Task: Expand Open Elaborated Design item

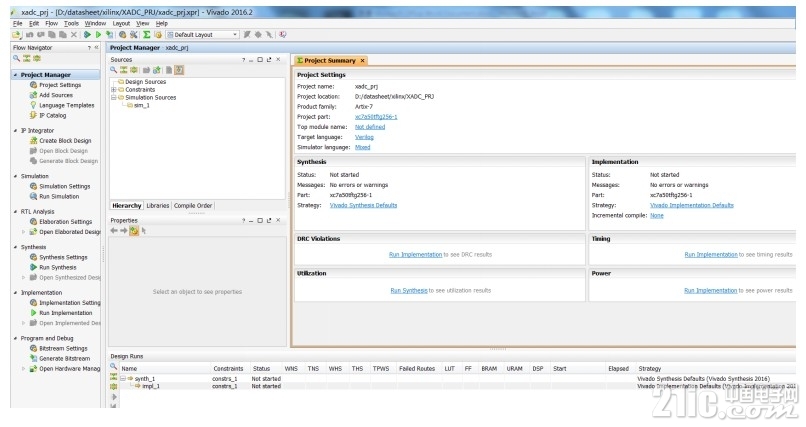Action: pos(24,232)
